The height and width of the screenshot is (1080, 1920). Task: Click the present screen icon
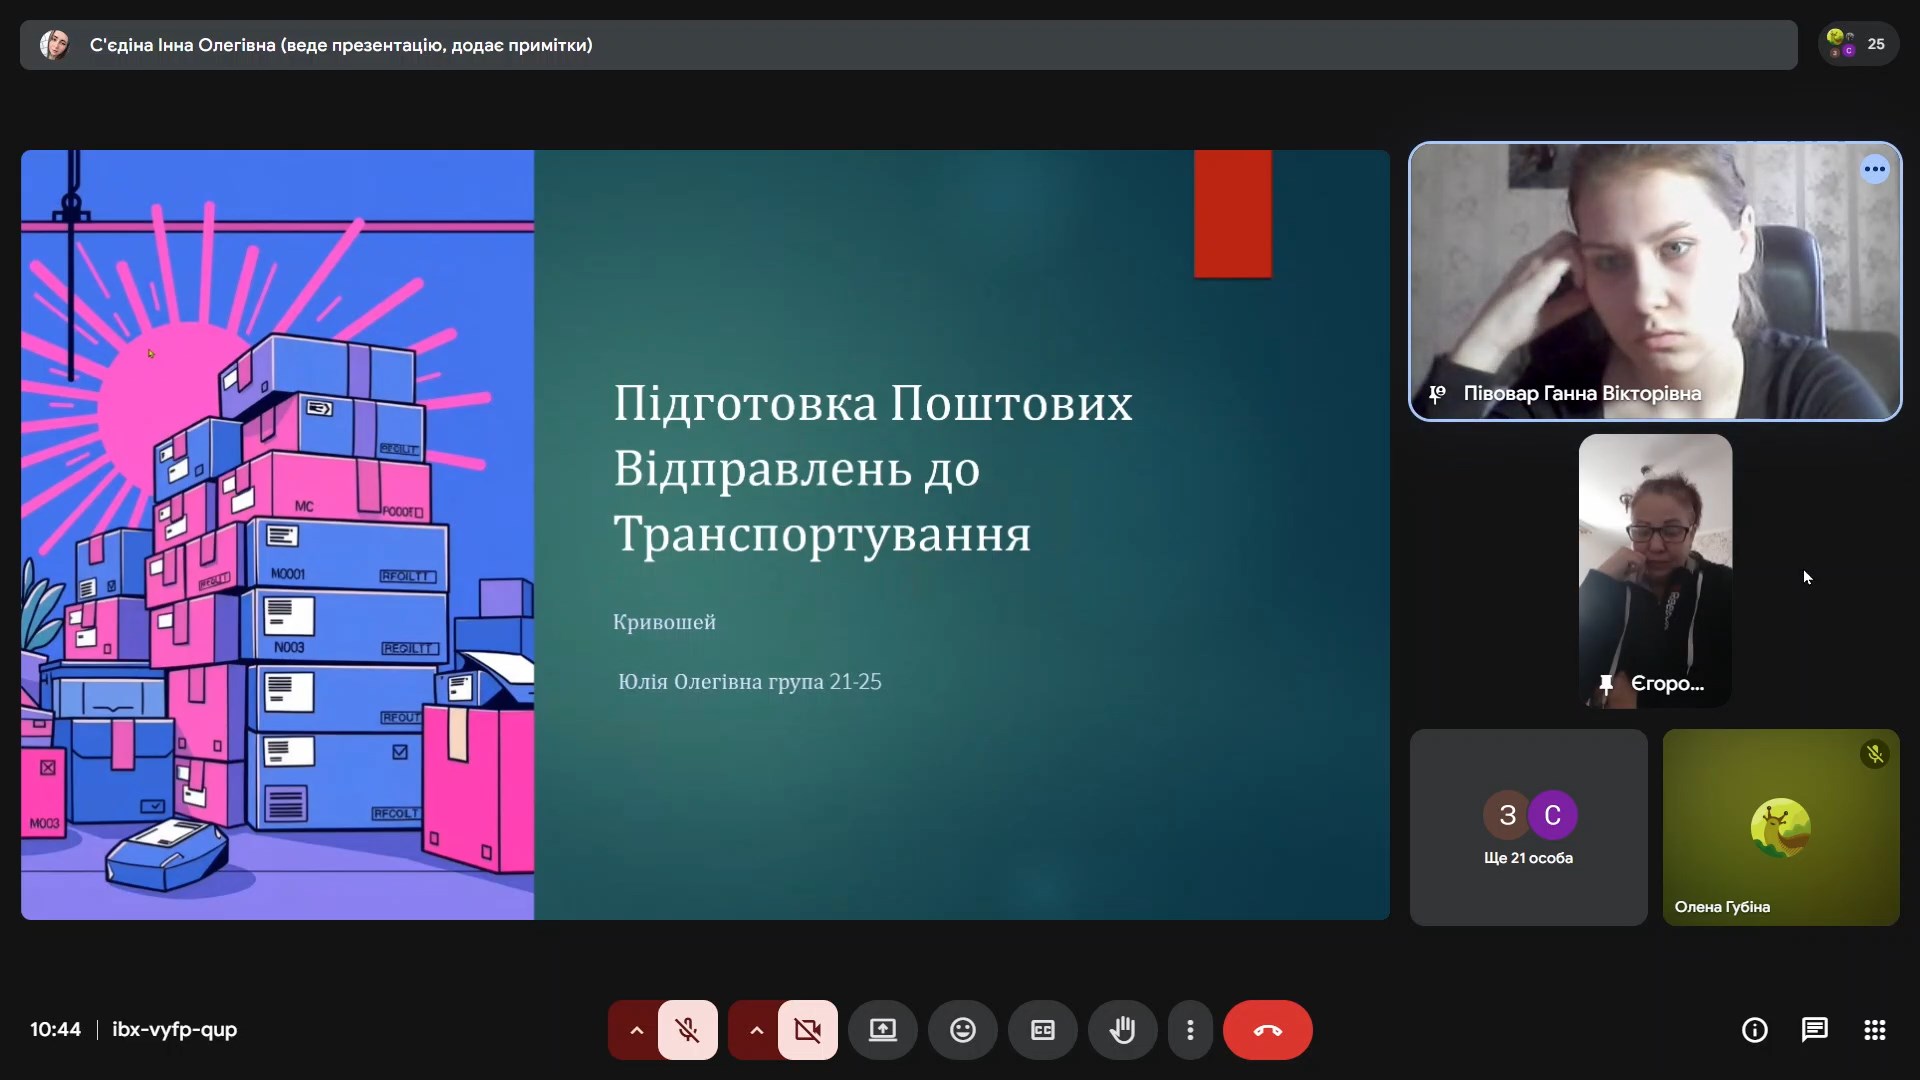(882, 1030)
